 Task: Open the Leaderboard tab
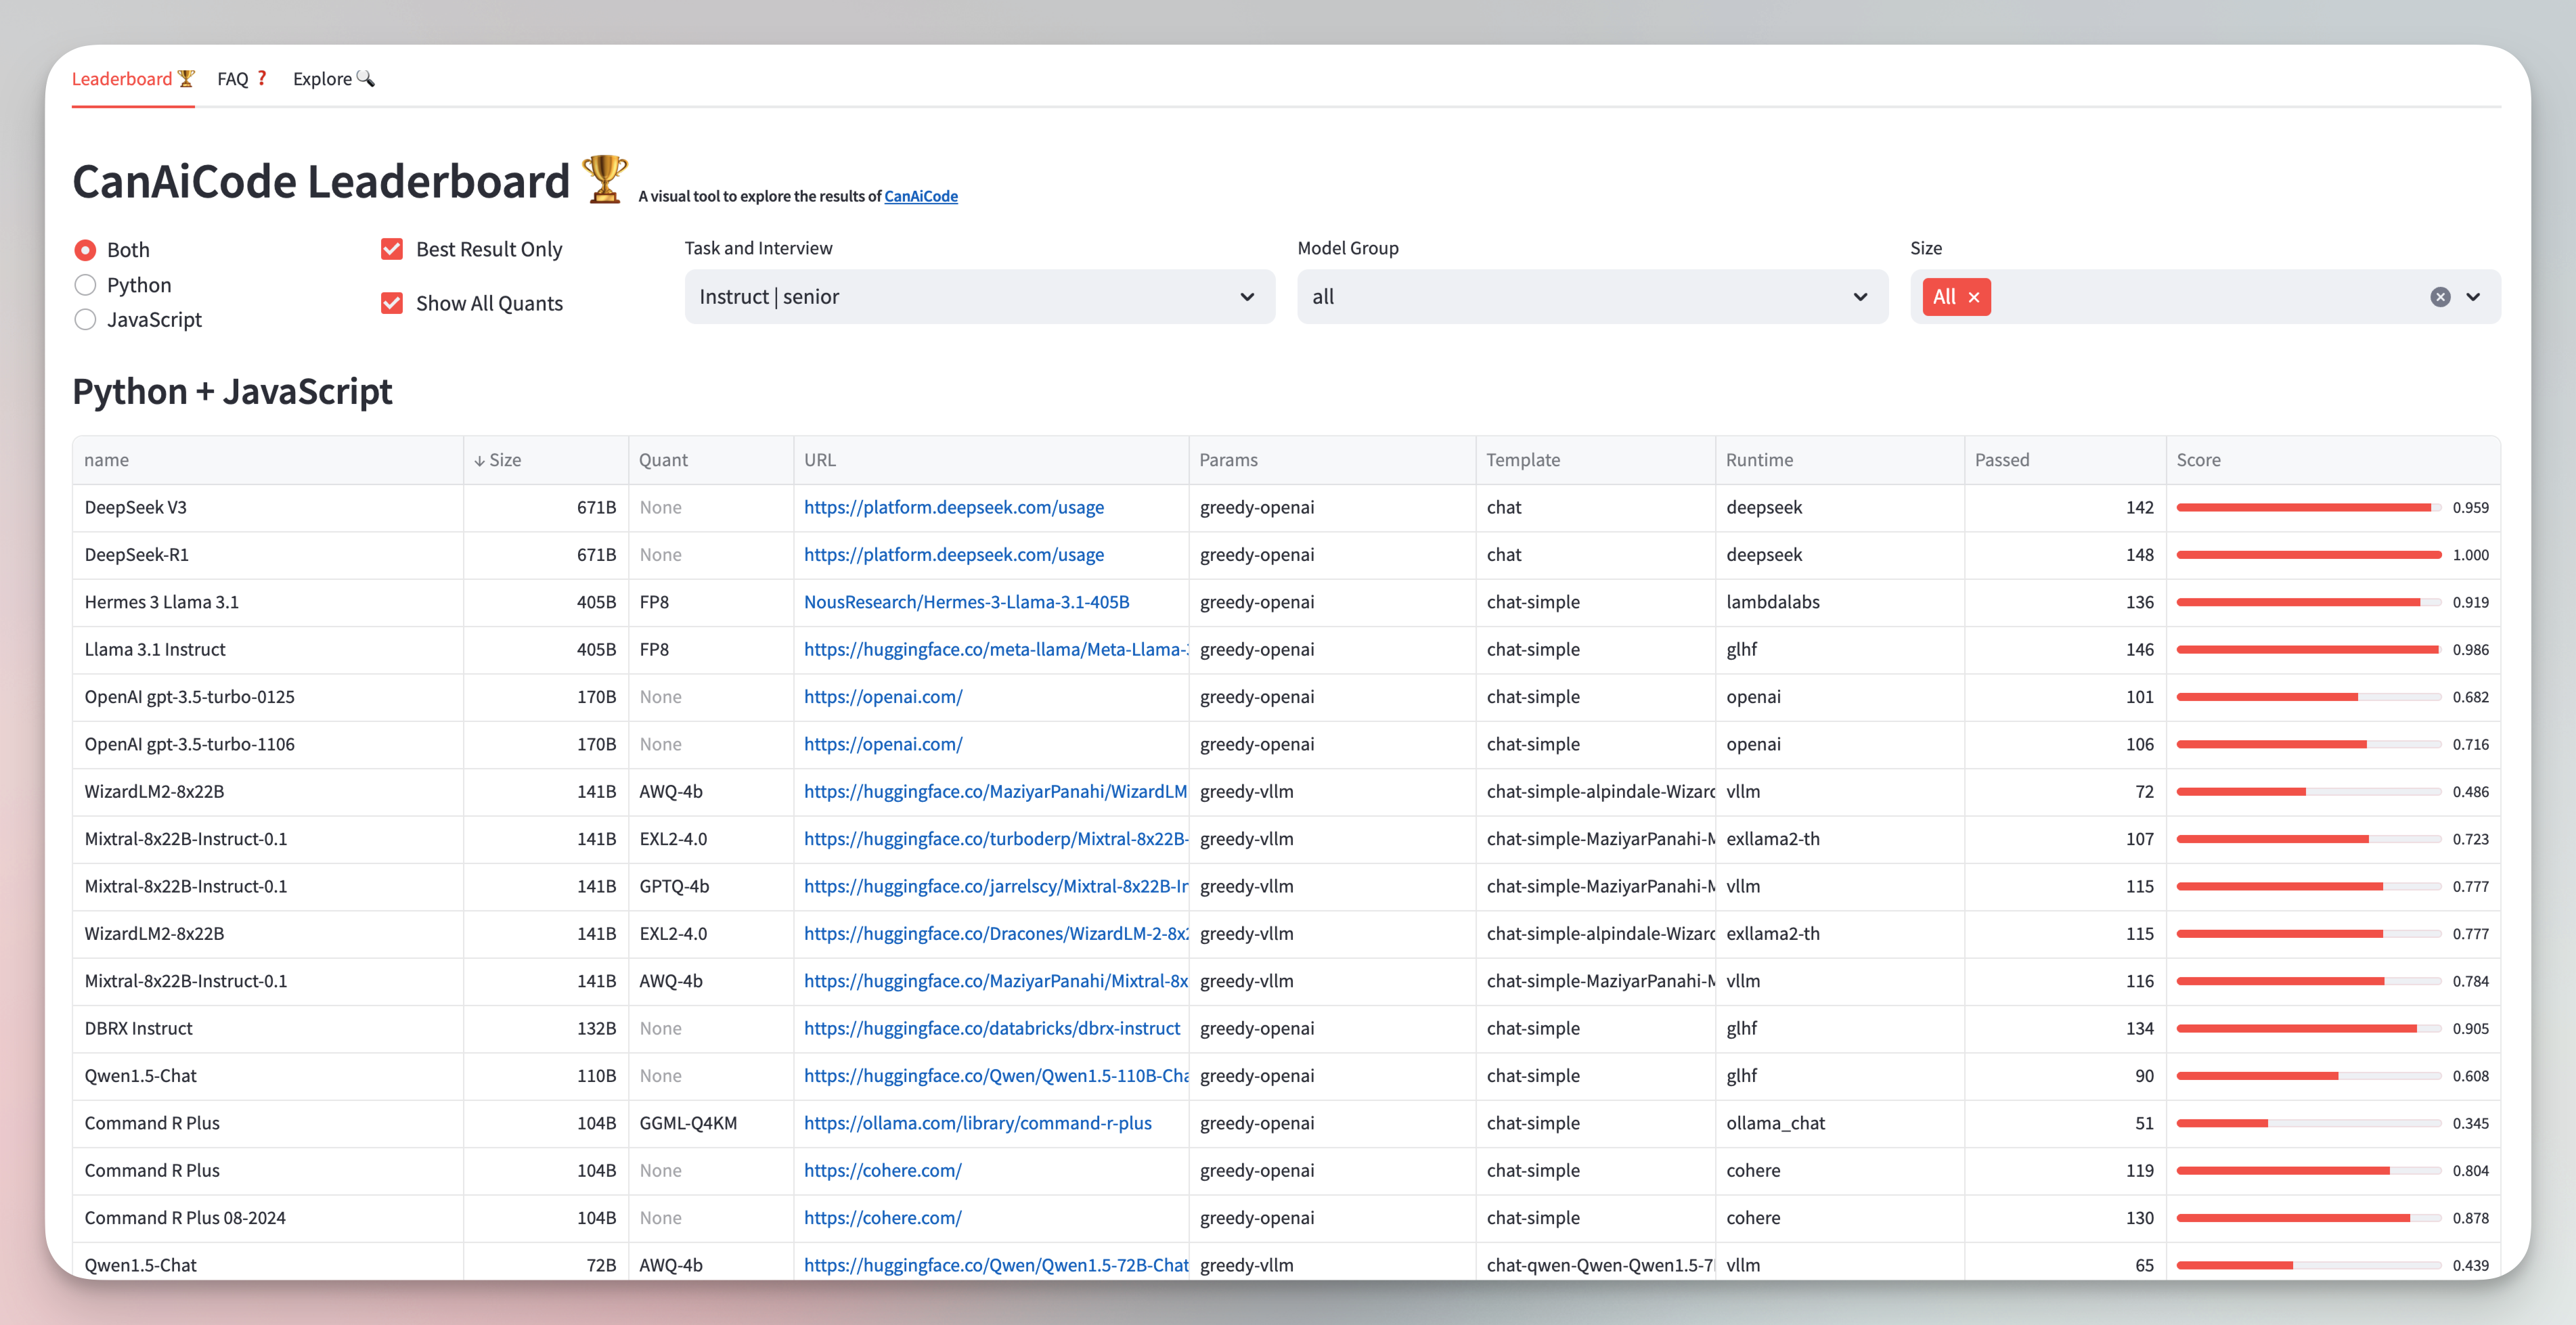tap(132, 79)
